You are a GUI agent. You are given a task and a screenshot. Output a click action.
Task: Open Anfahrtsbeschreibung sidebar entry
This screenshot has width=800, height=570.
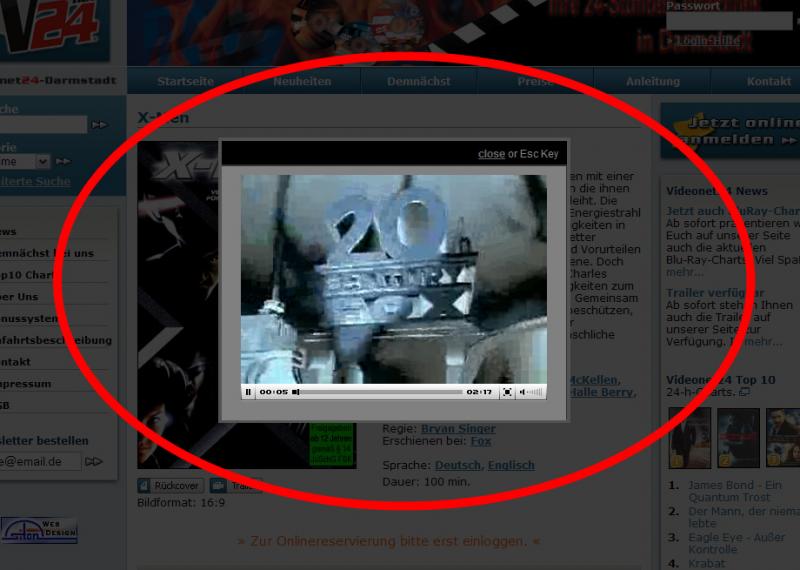(55, 340)
